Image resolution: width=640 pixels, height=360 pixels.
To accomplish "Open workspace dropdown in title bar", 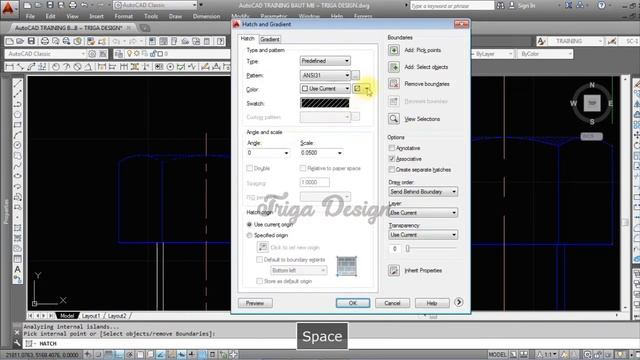I will point(155,5).
